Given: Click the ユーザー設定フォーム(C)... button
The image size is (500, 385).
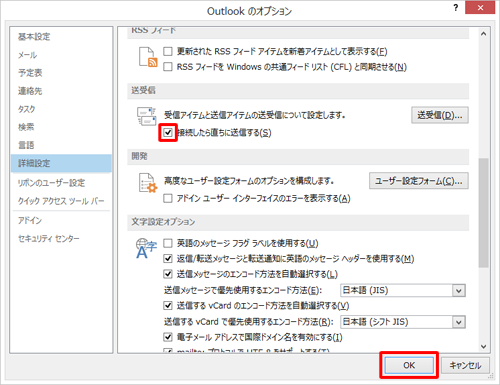Looking at the screenshot, I should [419, 181].
